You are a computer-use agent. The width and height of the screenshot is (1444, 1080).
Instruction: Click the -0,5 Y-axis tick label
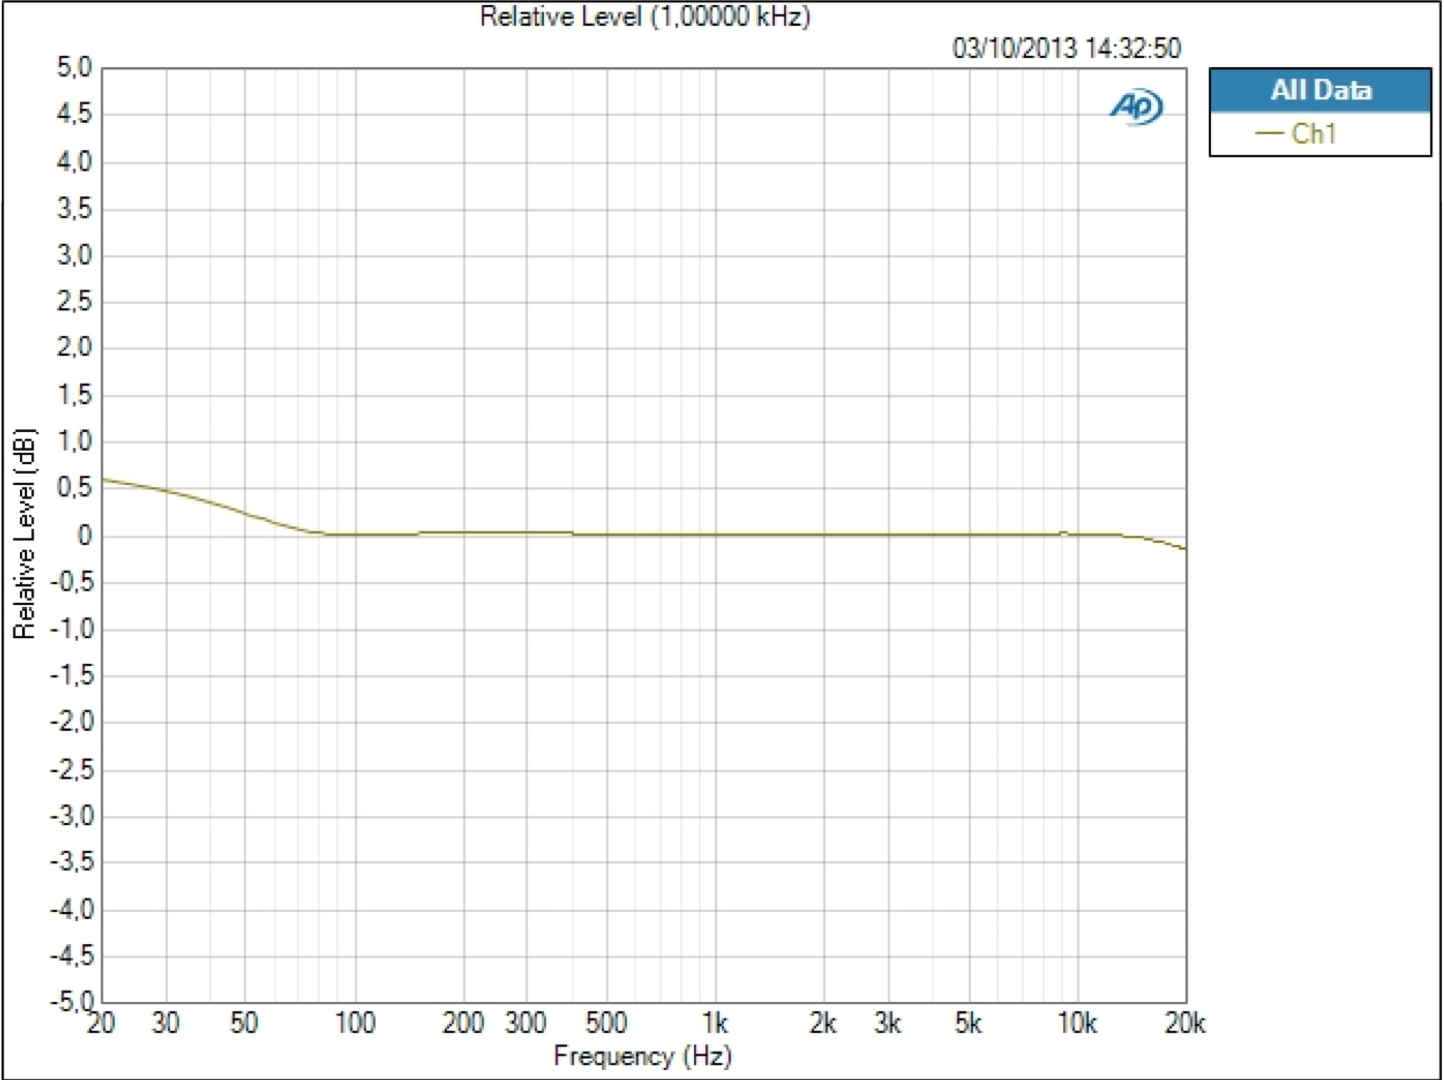(71, 582)
